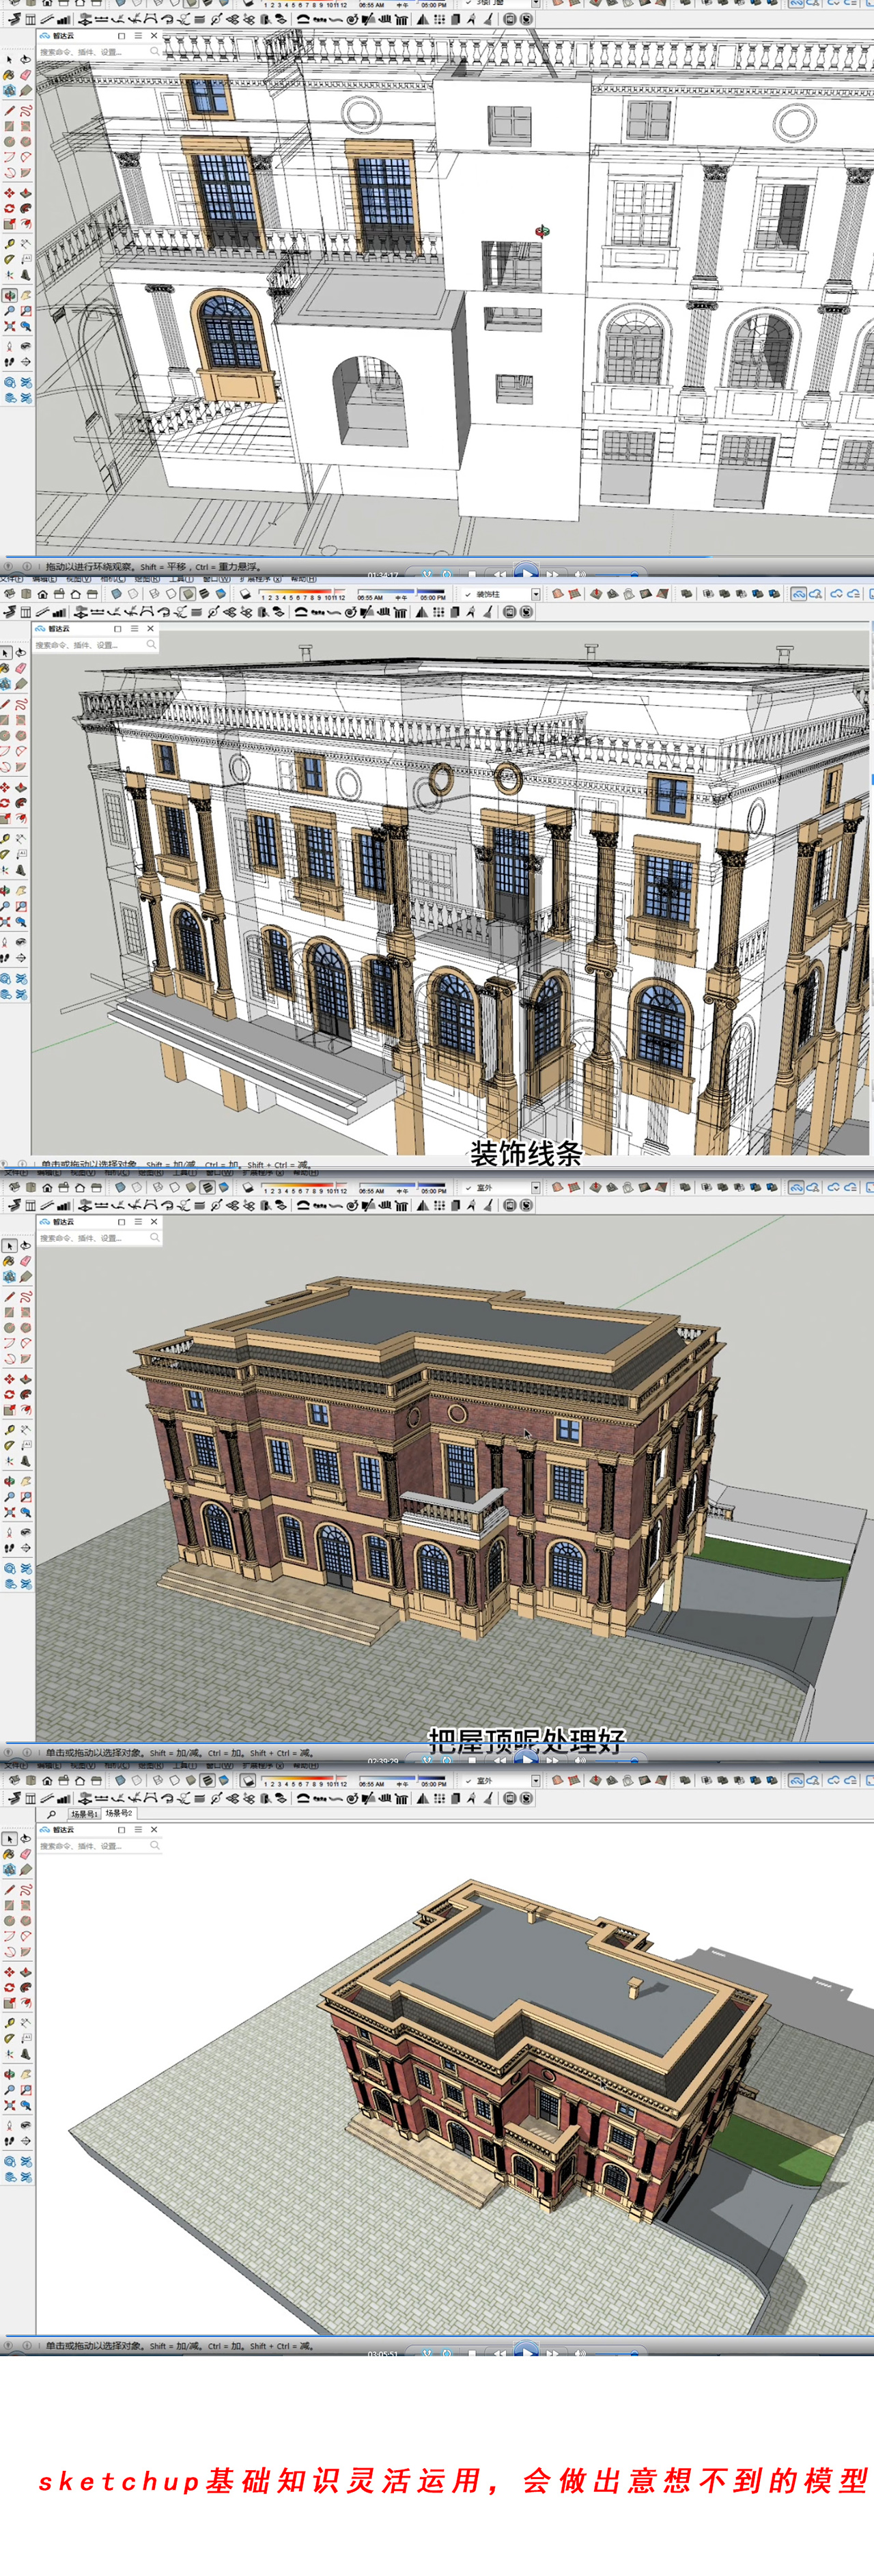Click Zoom Extents in the 把屋顶呢处理好 screenshot
The width and height of the screenshot is (874, 2576).
point(9,1513)
